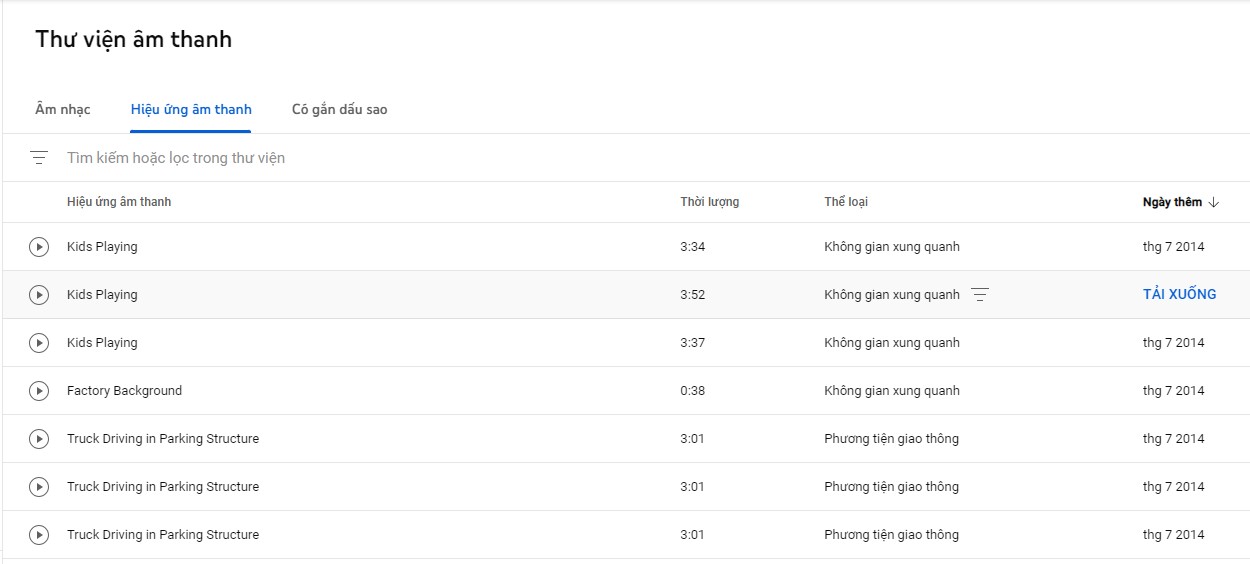This screenshot has width=1250, height=564.
Task: Click the Thể loại column header
Action: coord(846,202)
